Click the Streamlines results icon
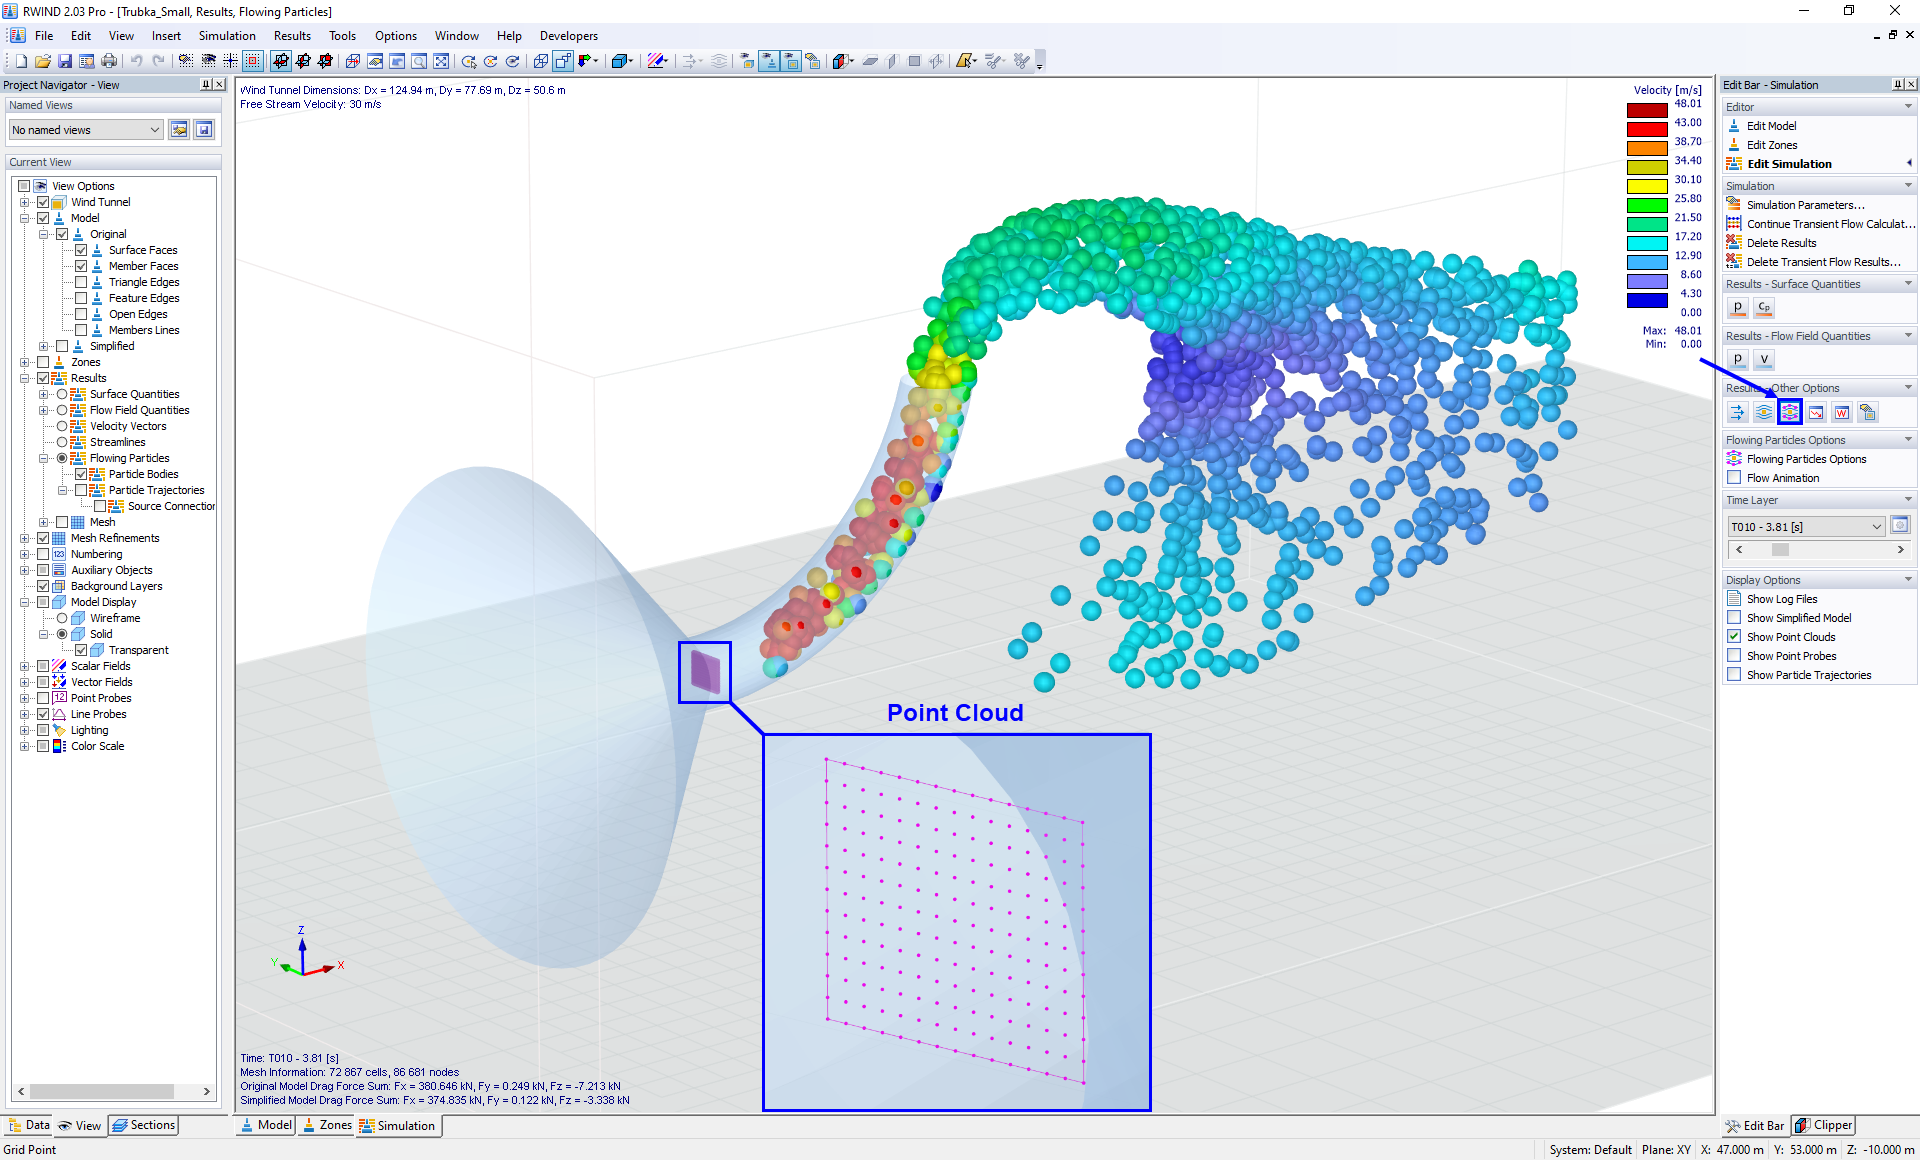 pos(1764,412)
